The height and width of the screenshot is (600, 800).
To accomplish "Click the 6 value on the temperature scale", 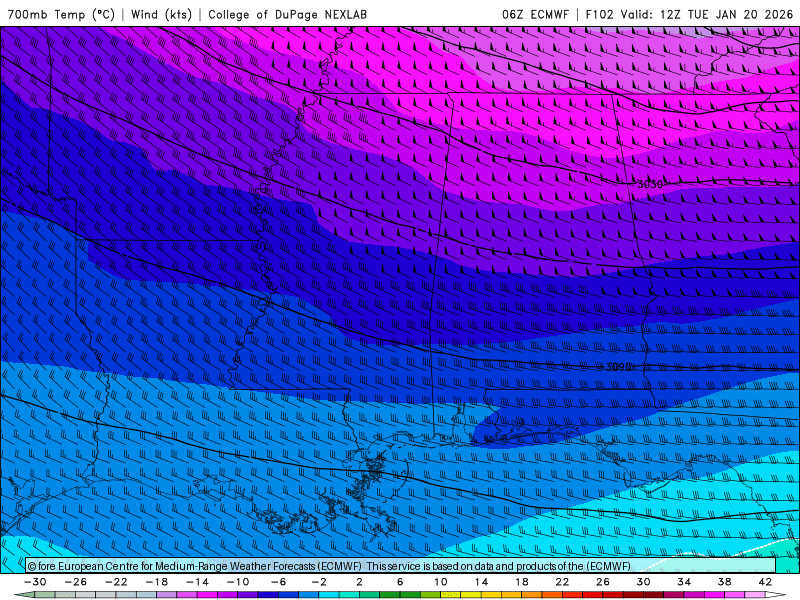I will [x=400, y=582].
